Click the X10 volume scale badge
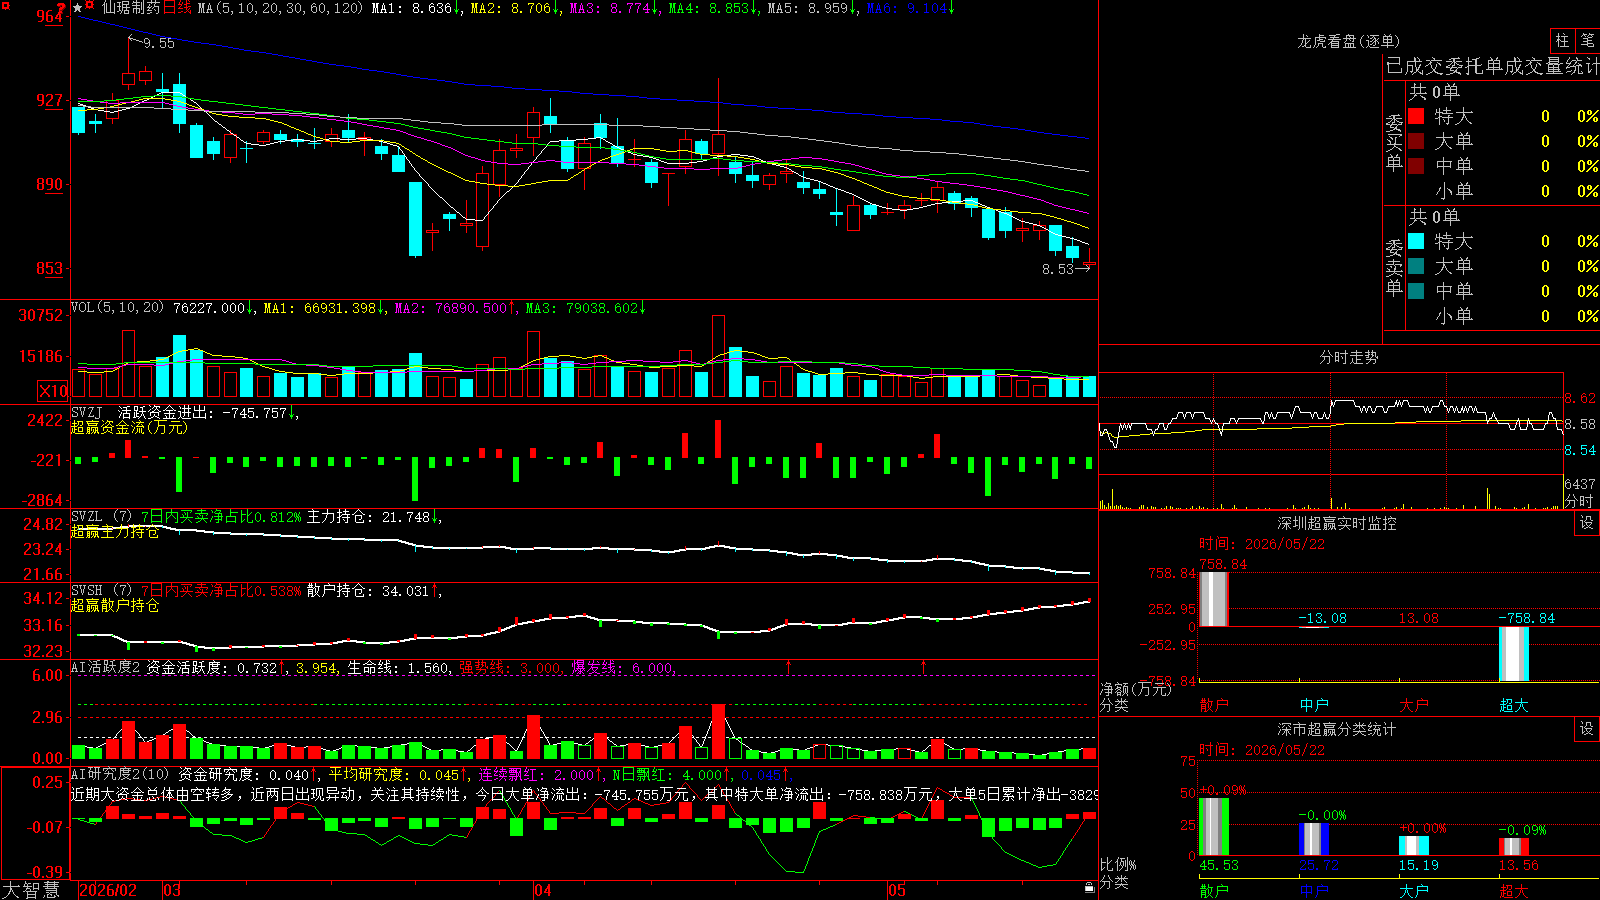The width and height of the screenshot is (1600, 900). (52, 391)
